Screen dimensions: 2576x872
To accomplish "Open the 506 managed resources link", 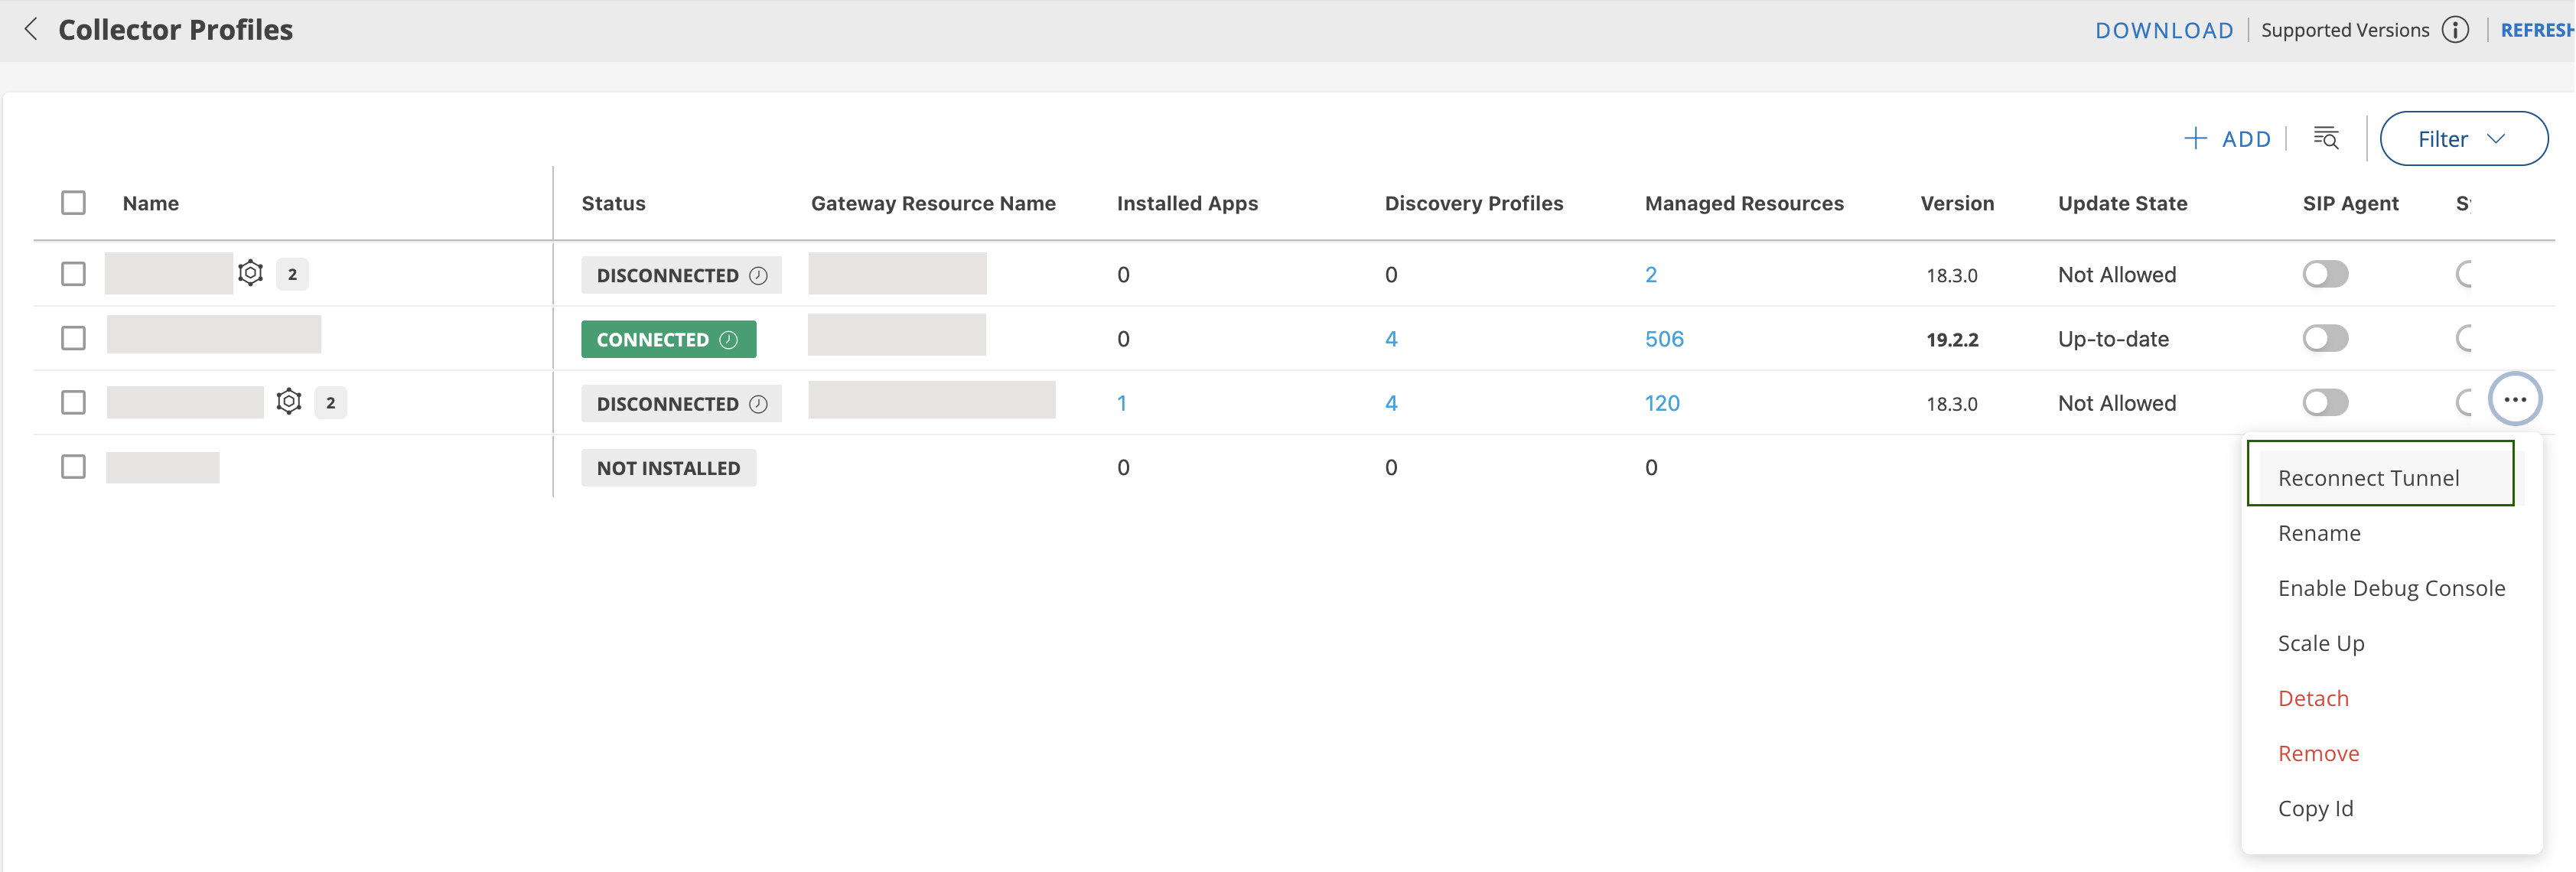I will pyautogui.click(x=1664, y=339).
